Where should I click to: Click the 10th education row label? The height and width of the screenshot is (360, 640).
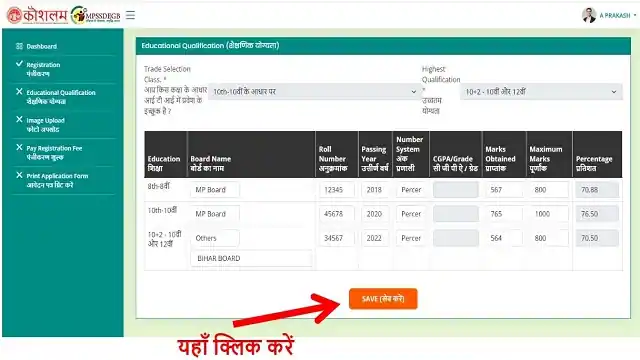point(162,210)
